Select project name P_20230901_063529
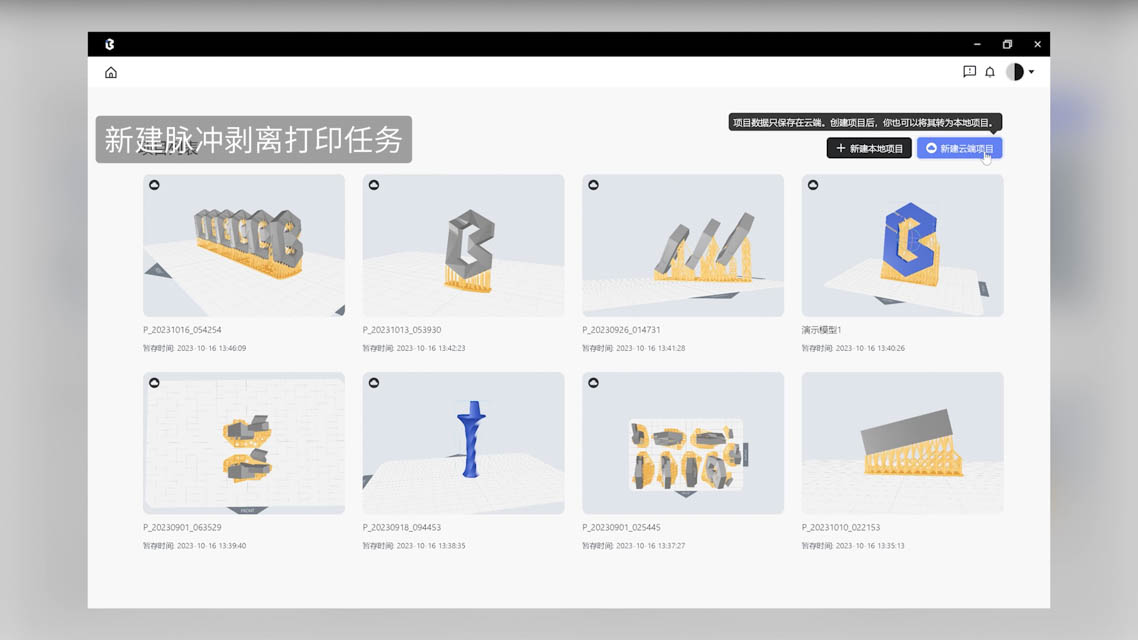The height and width of the screenshot is (640, 1138). (182, 528)
